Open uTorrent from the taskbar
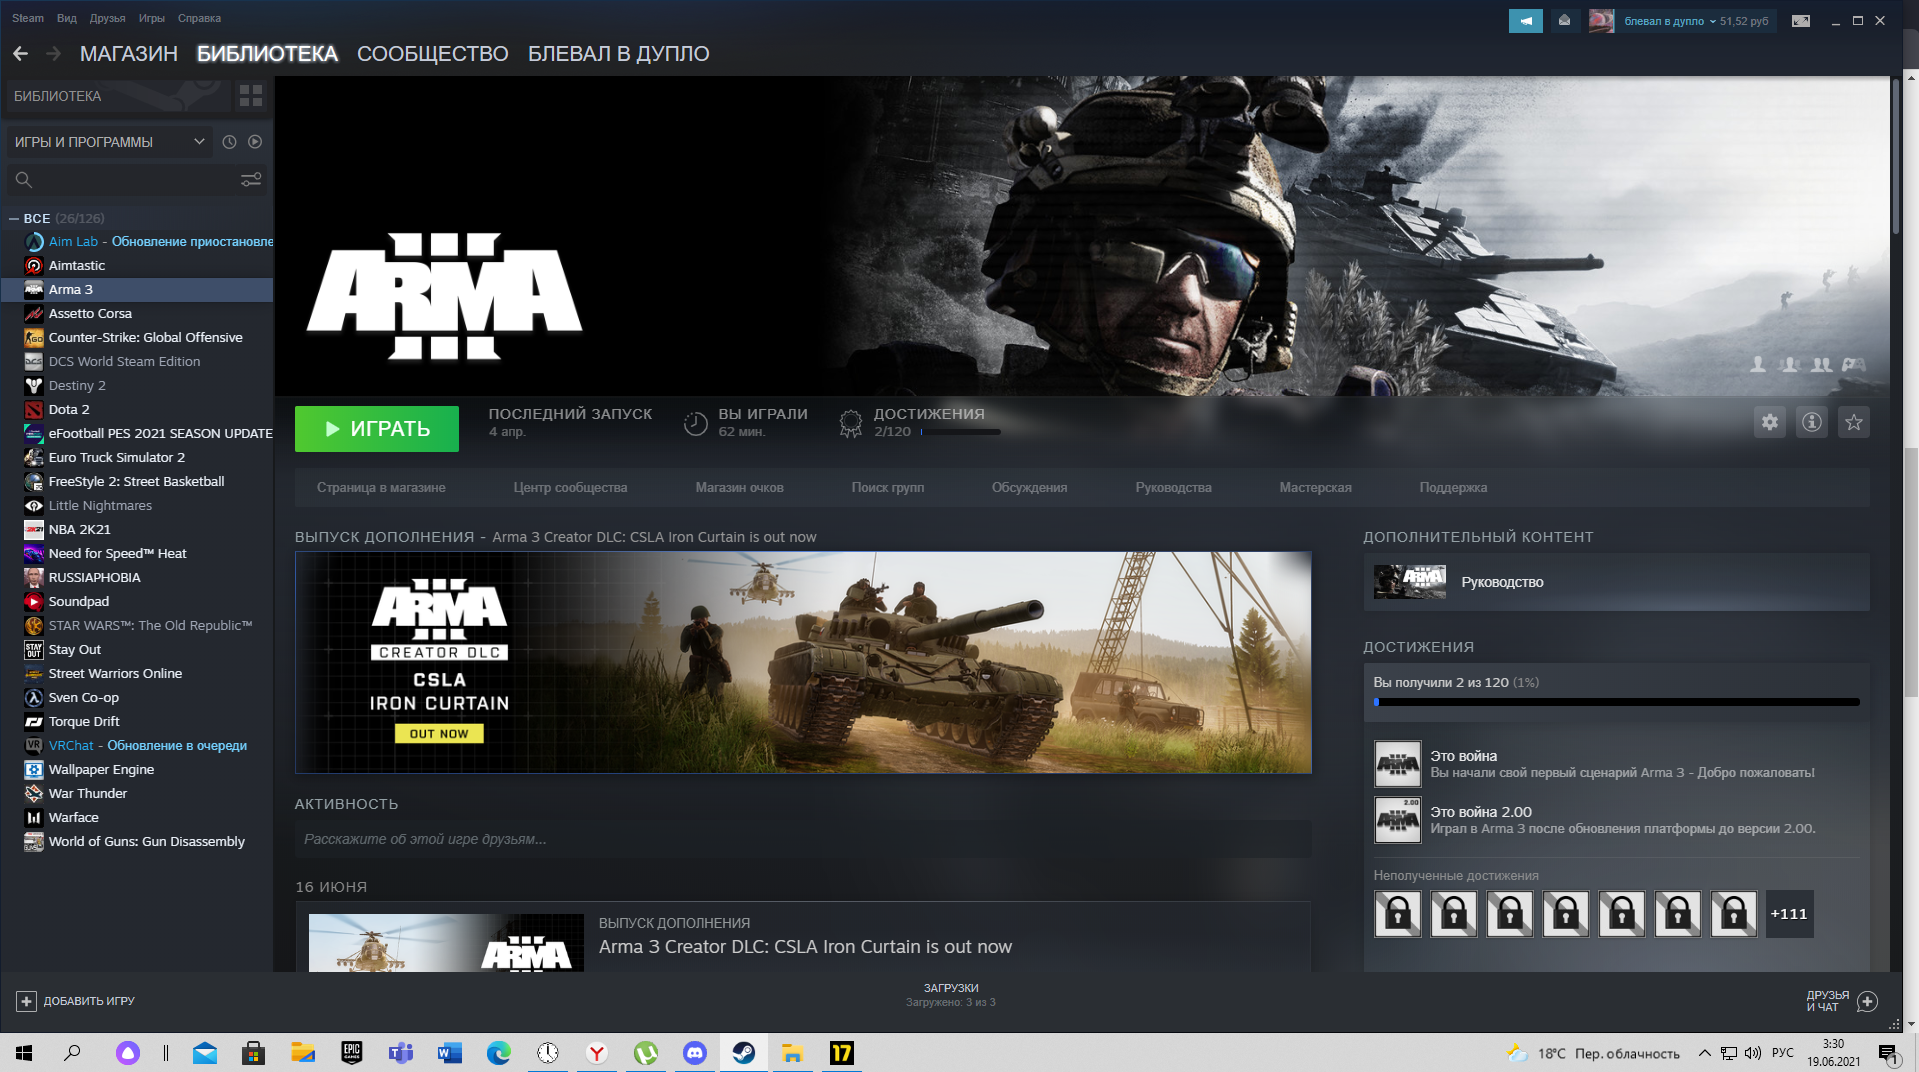This screenshot has height=1072, width=1919. (x=646, y=1053)
